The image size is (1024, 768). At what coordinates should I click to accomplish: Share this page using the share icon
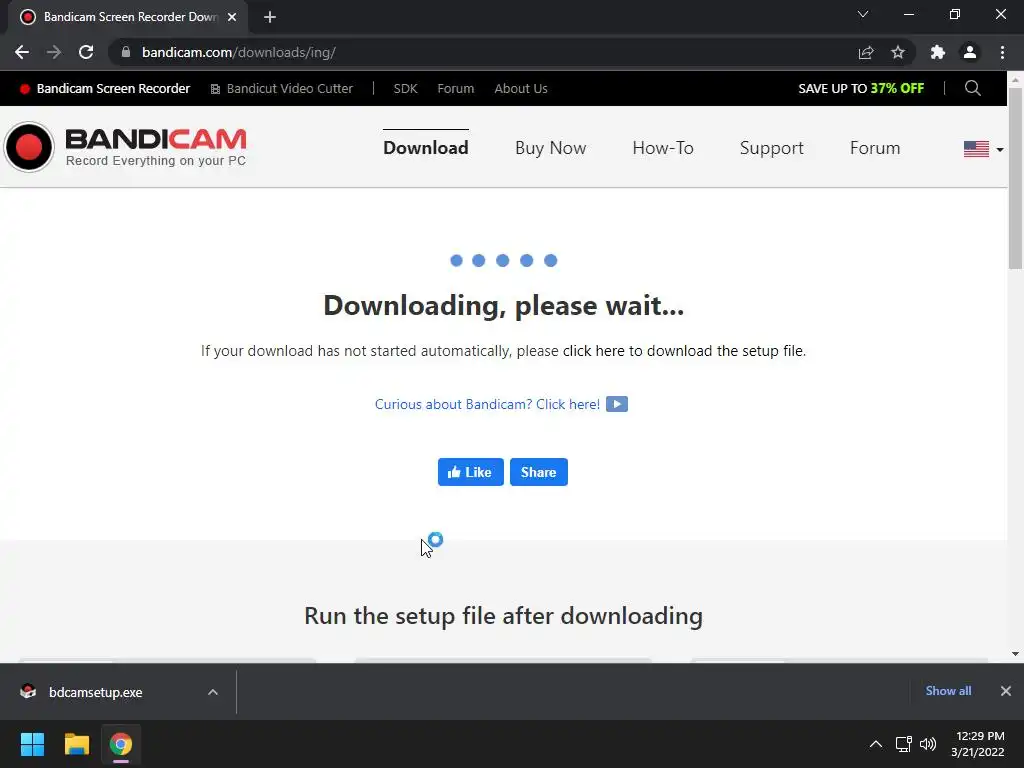pos(866,52)
